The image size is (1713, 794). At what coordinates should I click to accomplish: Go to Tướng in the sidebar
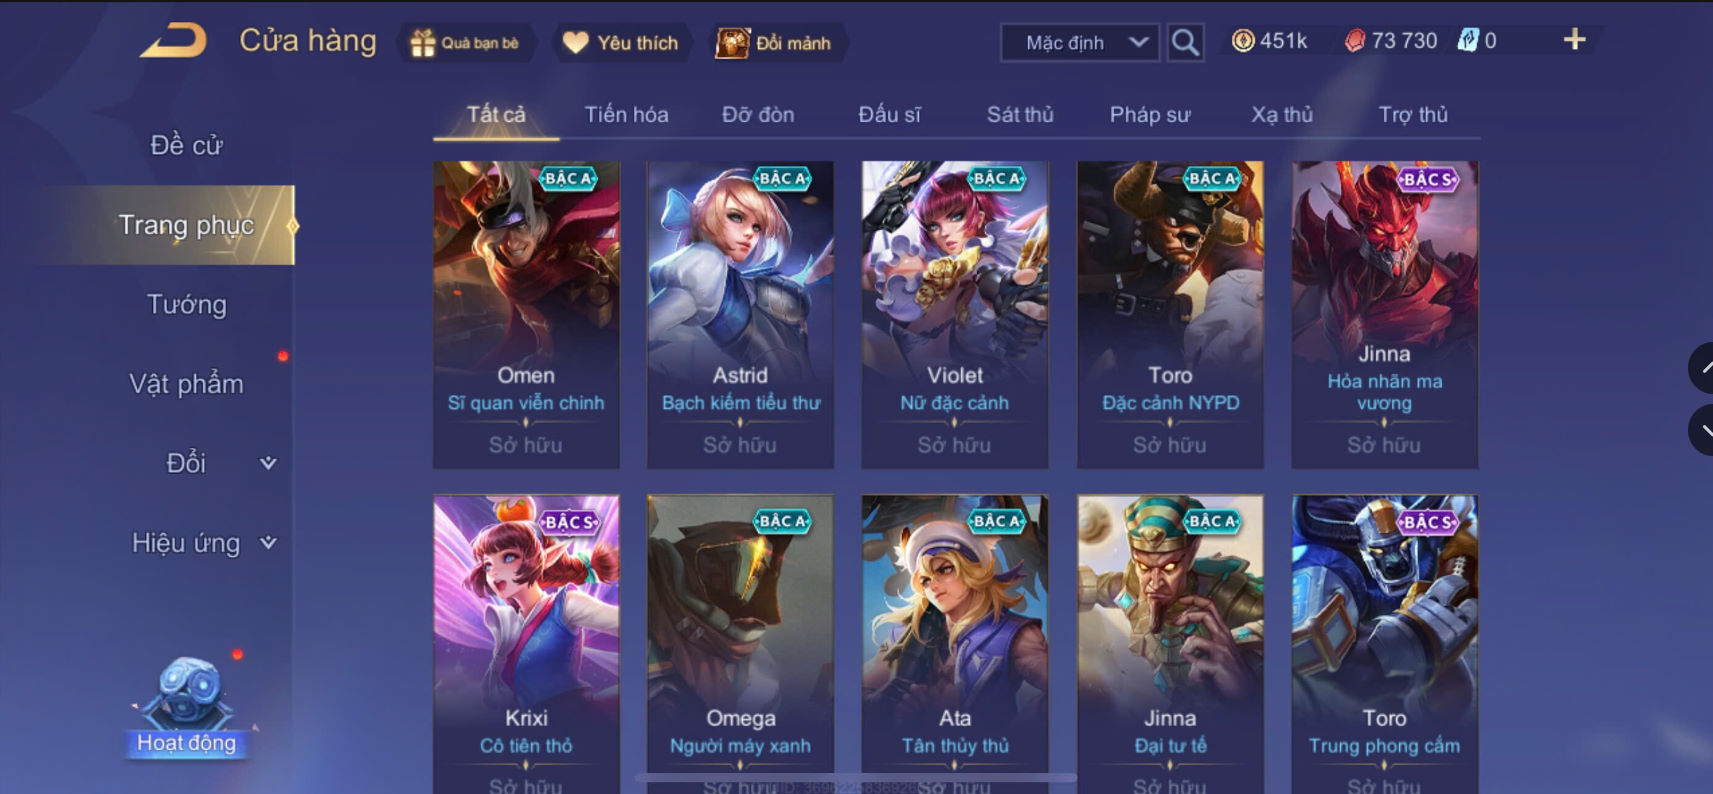186,304
